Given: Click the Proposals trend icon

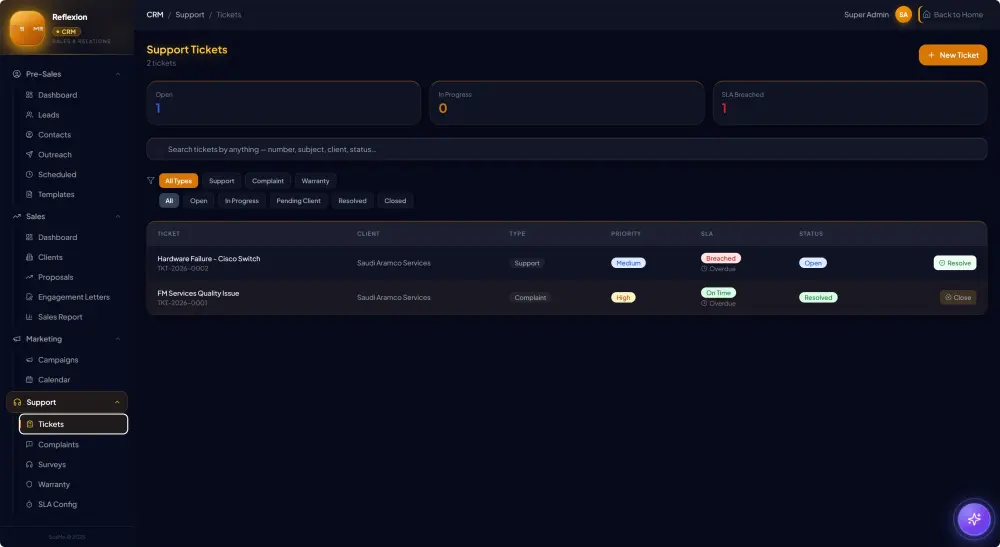Looking at the screenshot, I should tap(29, 277).
